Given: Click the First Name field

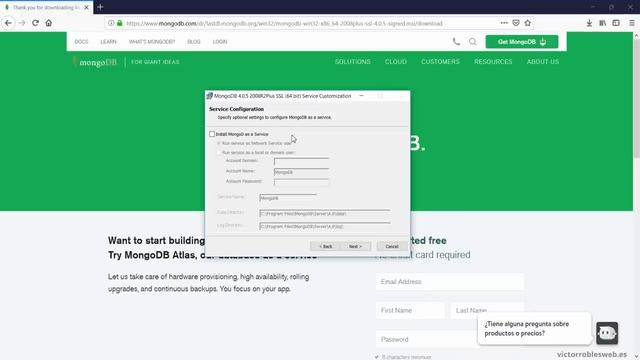Looking at the screenshot, I should pos(411,311).
